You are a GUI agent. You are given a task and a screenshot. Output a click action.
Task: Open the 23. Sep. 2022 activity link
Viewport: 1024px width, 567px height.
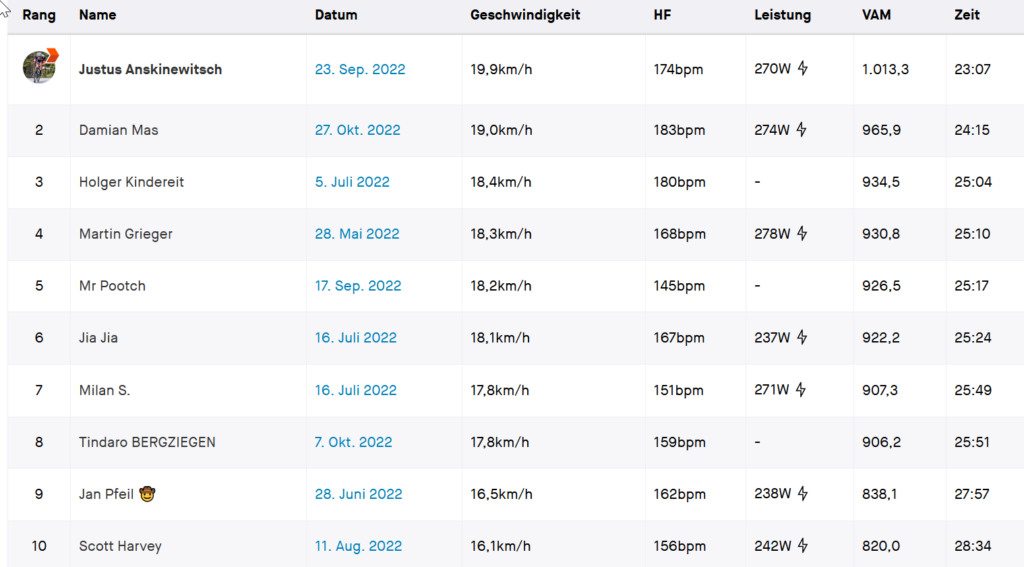(x=360, y=70)
